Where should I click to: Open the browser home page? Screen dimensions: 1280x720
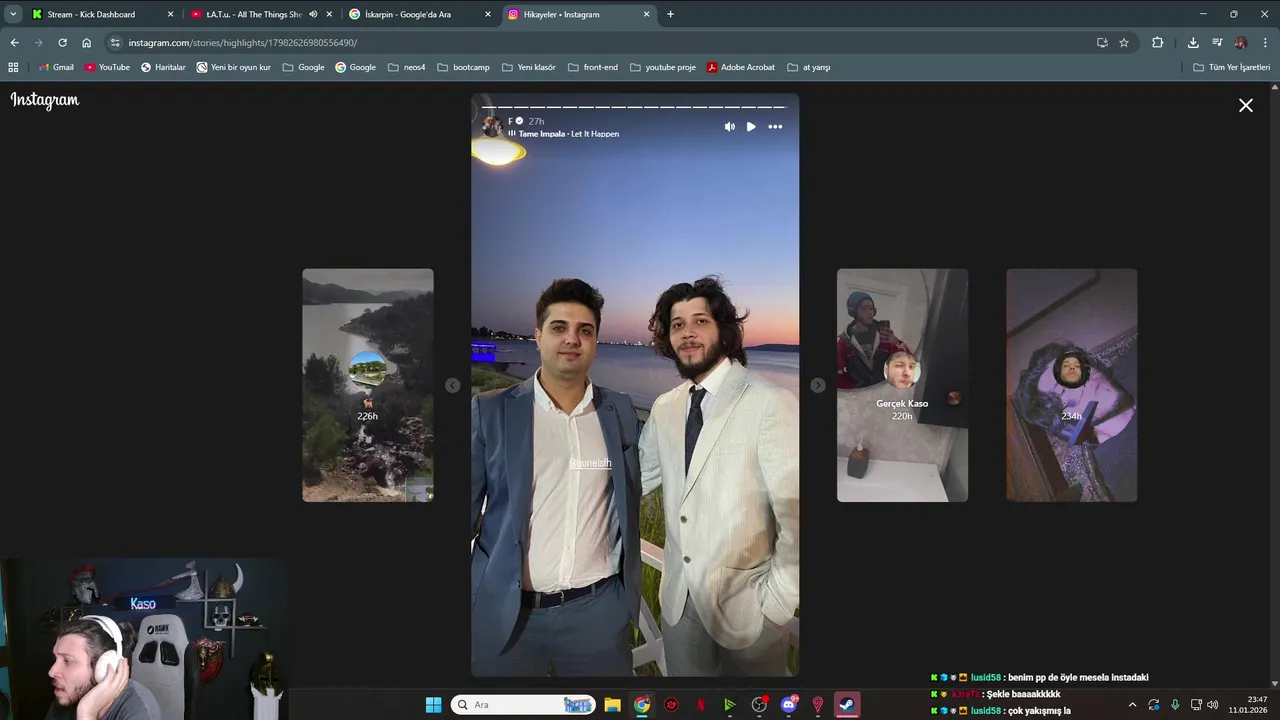pyautogui.click(x=86, y=43)
